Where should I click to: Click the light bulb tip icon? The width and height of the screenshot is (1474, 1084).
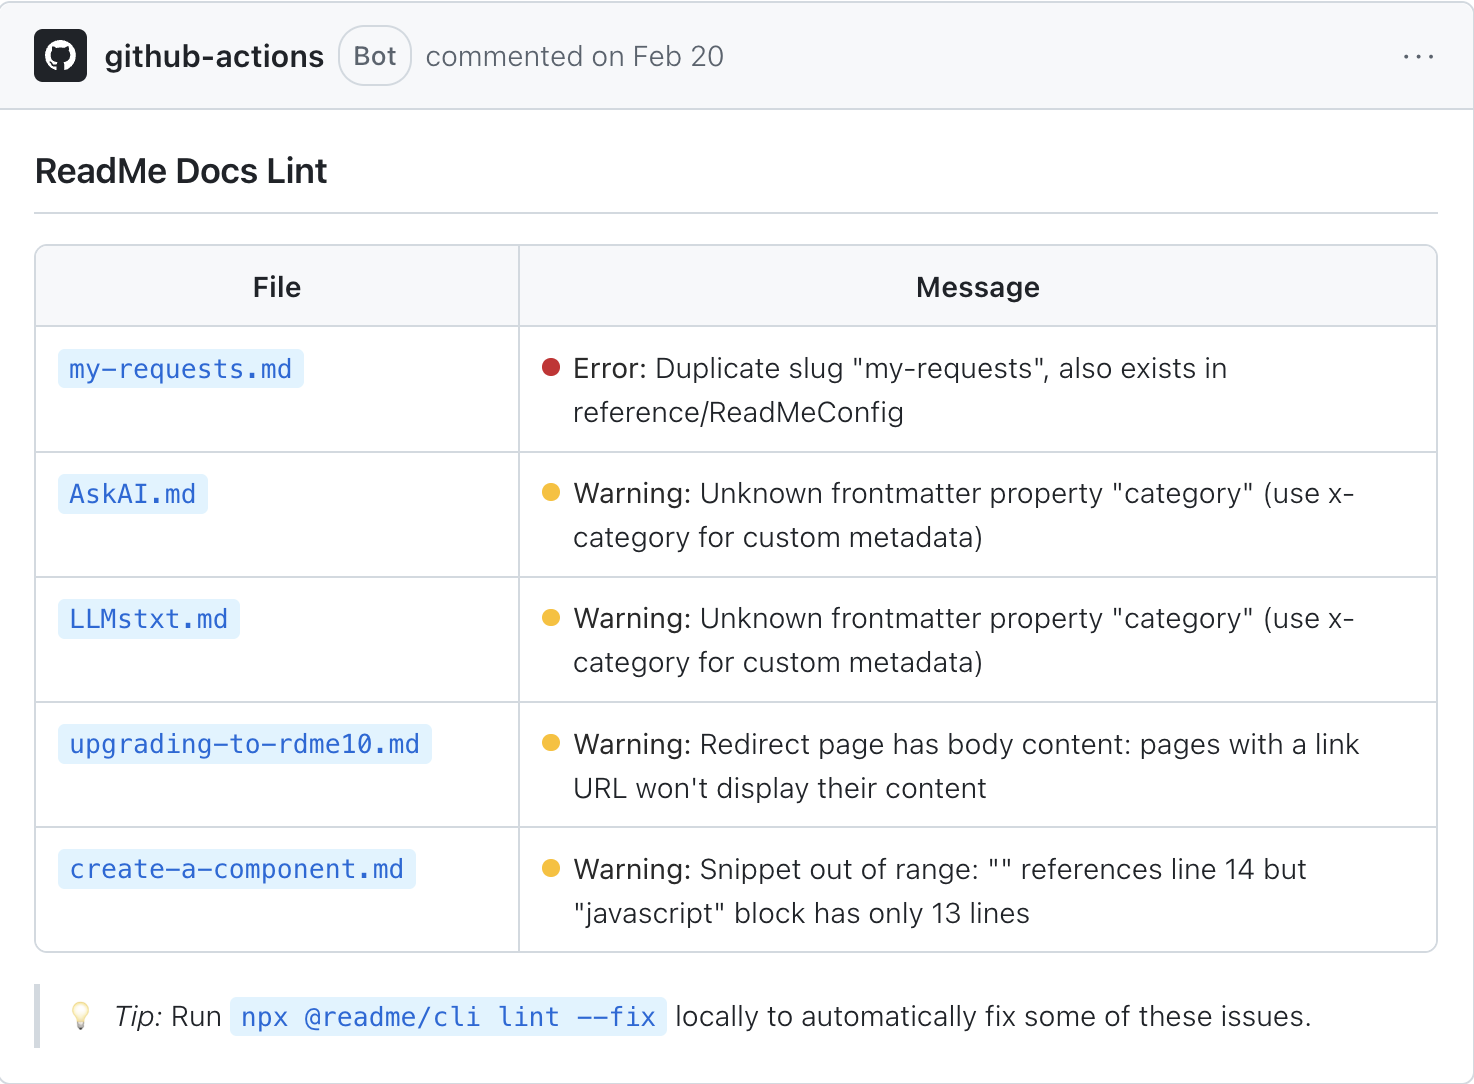point(81,1016)
